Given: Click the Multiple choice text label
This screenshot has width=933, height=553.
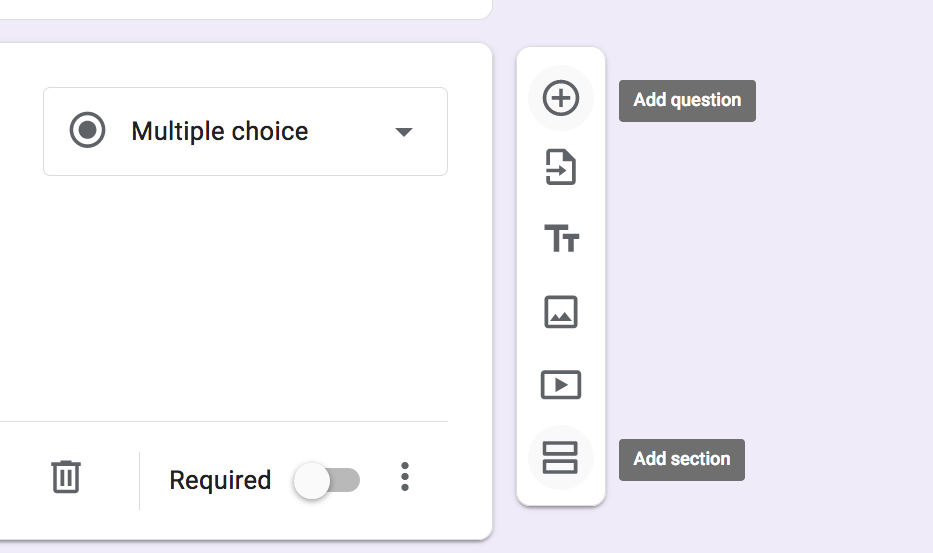Looking at the screenshot, I should click(x=220, y=132).
